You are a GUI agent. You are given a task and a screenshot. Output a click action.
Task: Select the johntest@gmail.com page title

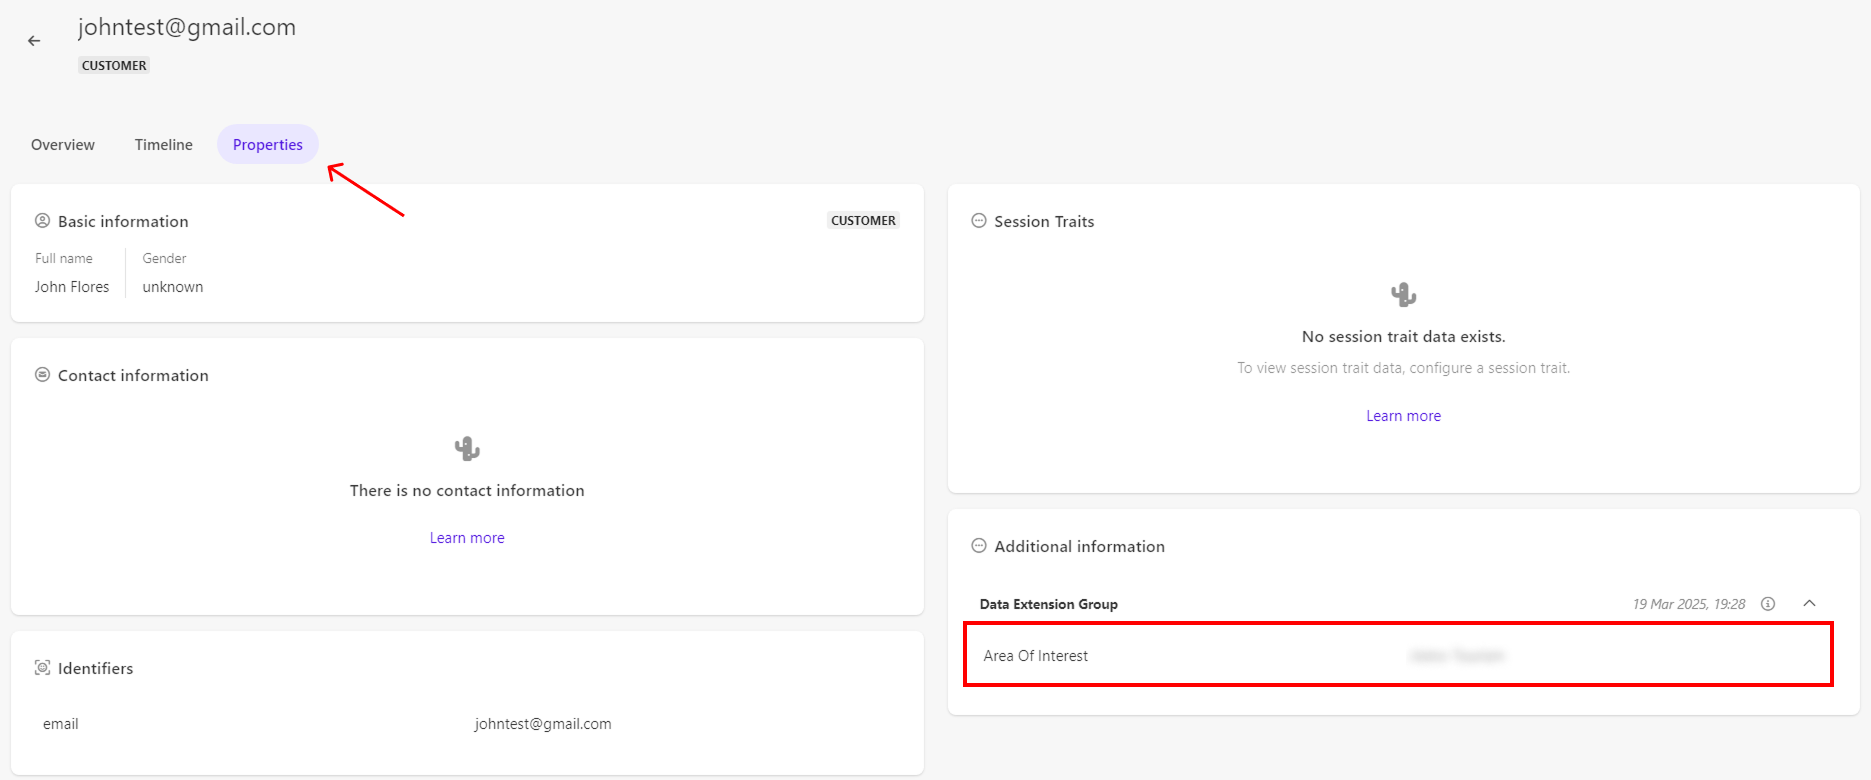[187, 27]
